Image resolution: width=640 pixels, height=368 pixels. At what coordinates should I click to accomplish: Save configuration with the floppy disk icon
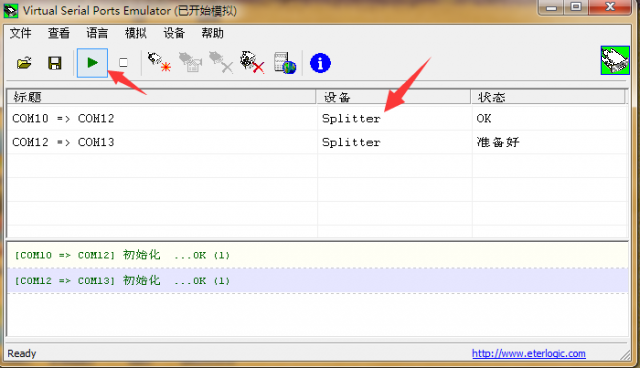pos(55,63)
